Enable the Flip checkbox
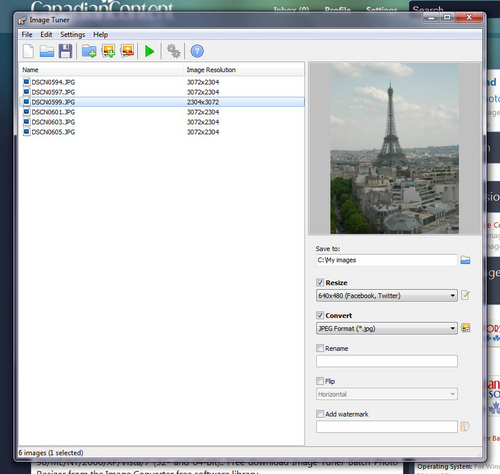Screen dimensions: 500x474 coord(320,381)
